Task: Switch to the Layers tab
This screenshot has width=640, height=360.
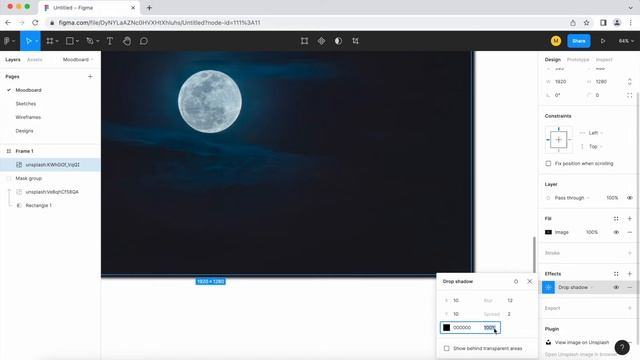Action: click(13, 60)
